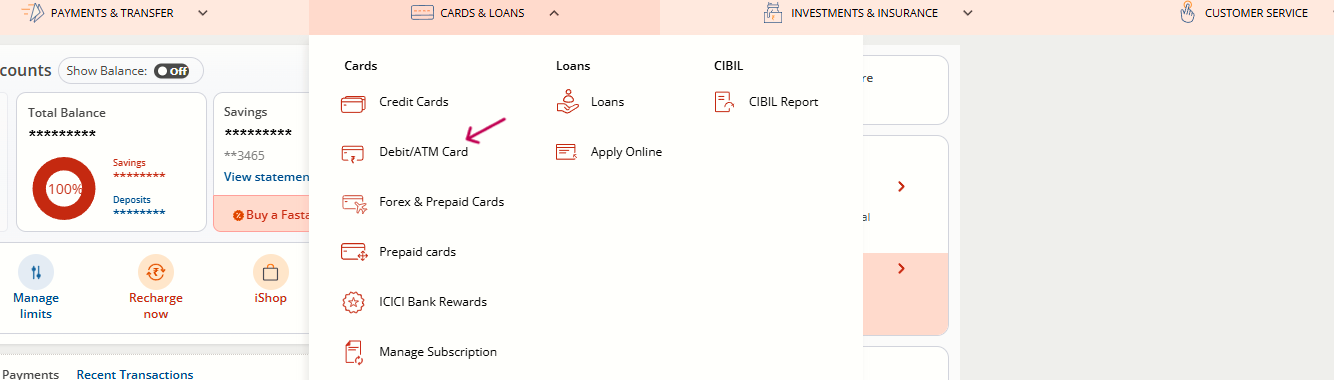
Task: Click the Recharge now icon
Action: pos(156,272)
